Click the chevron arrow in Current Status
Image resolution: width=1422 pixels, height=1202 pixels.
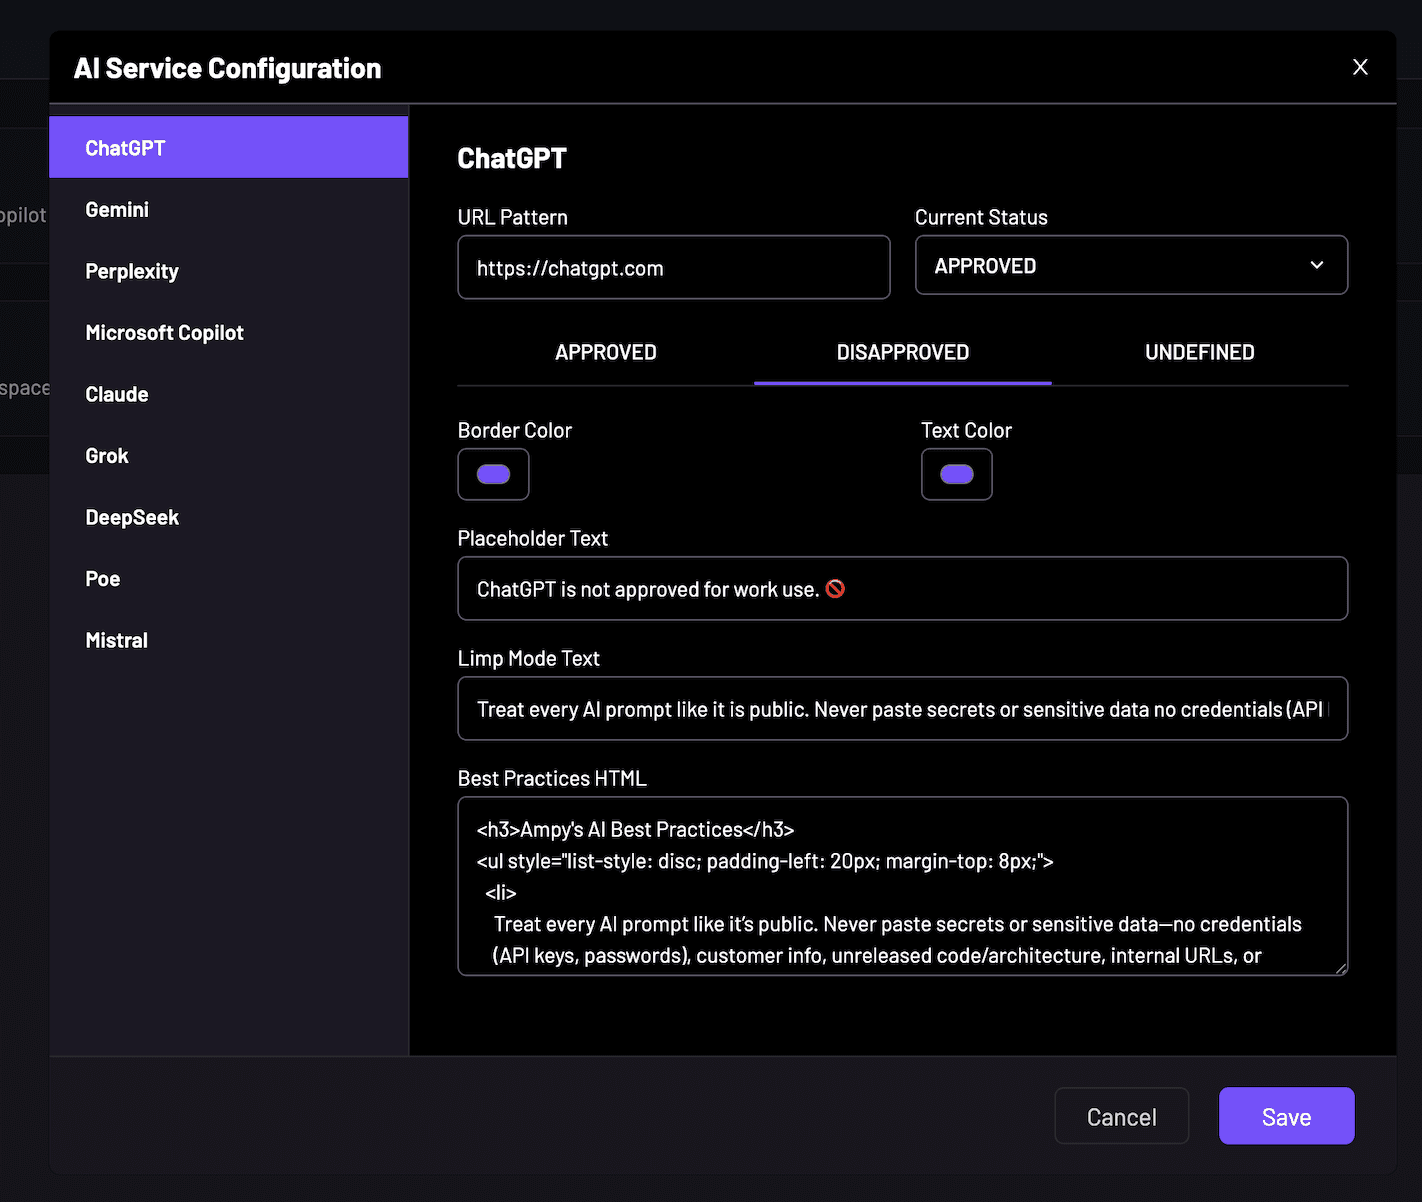(x=1317, y=265)
